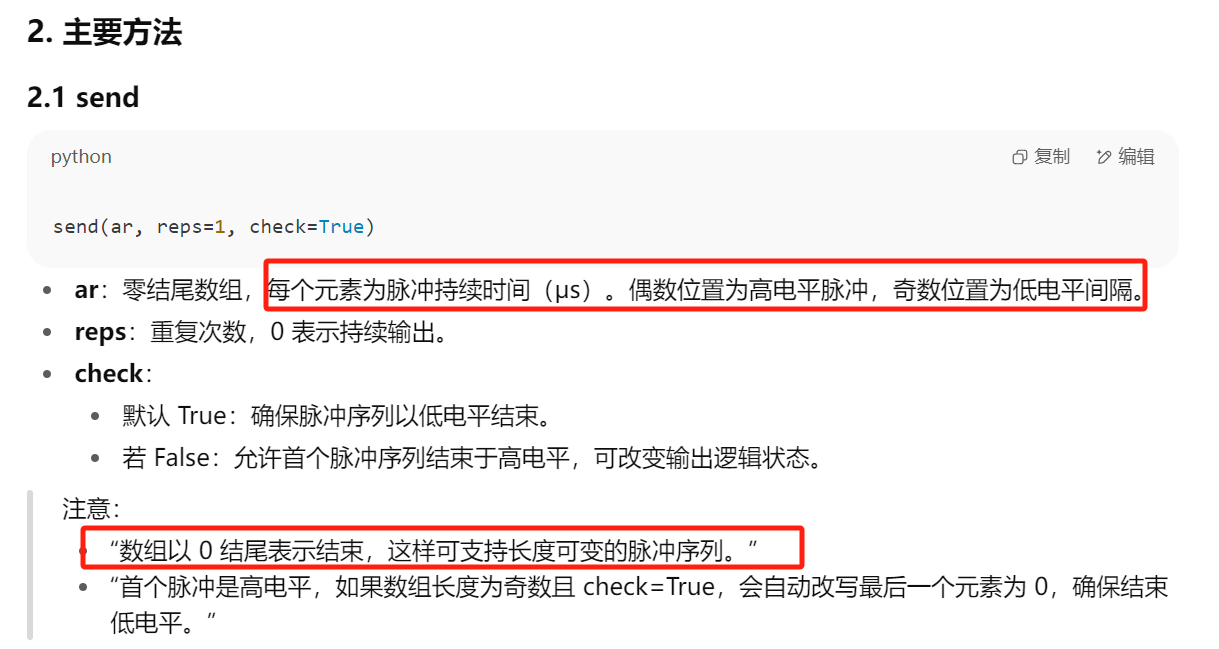Click the python language label
Viewport: 1219px width, 649px height.
coord(81,157)
